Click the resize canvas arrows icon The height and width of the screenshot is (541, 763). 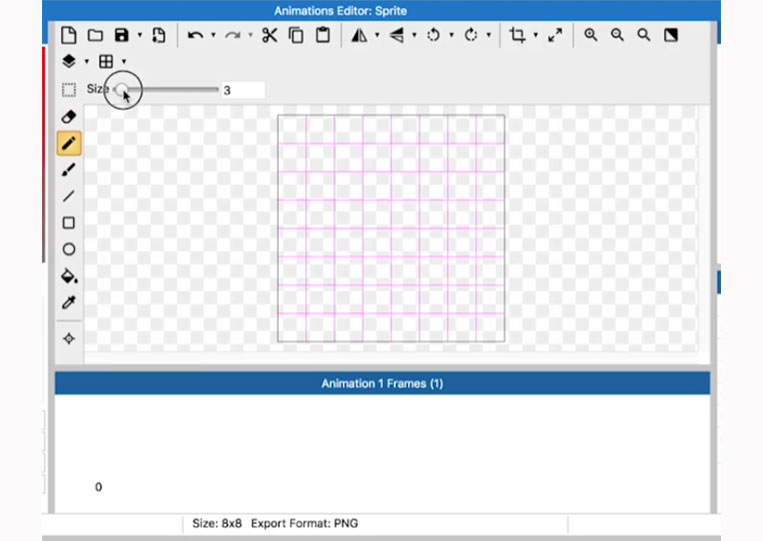tap(555, 35)
